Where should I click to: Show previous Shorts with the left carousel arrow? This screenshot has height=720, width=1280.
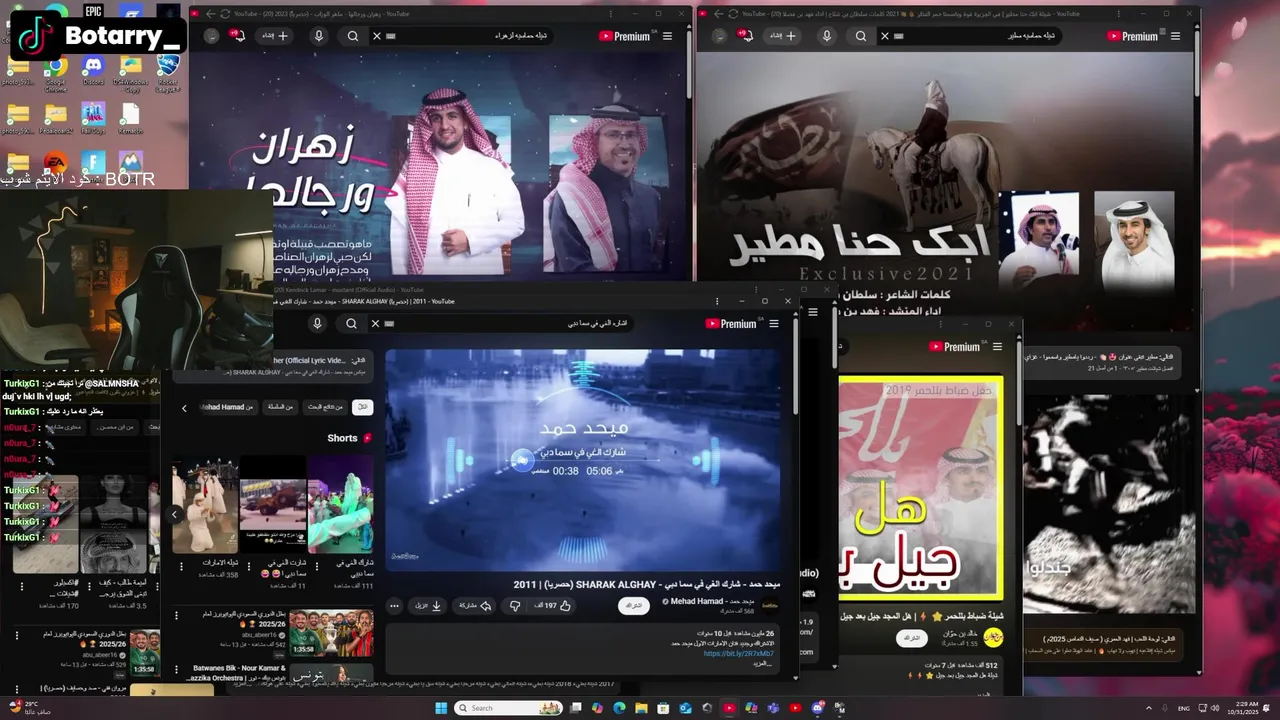[174, 514]
